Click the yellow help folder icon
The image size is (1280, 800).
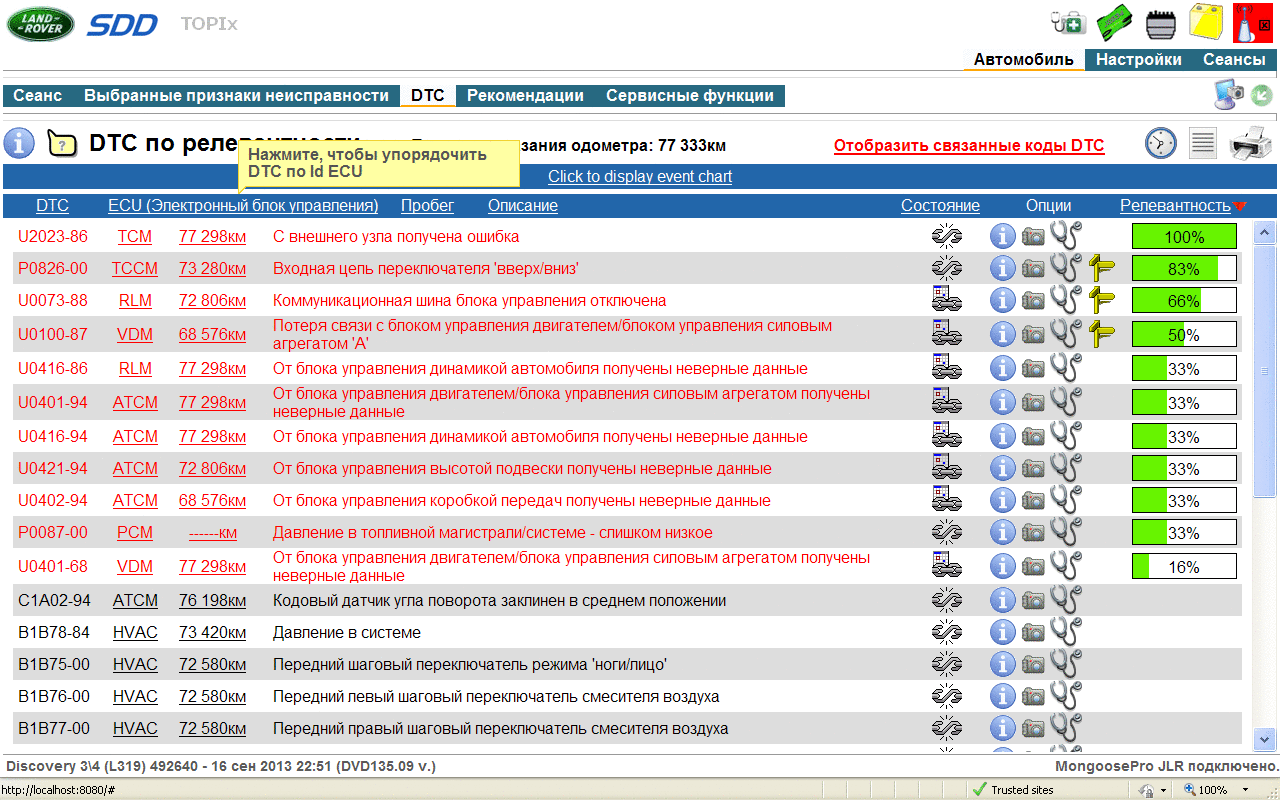click(x=62, y=144)
